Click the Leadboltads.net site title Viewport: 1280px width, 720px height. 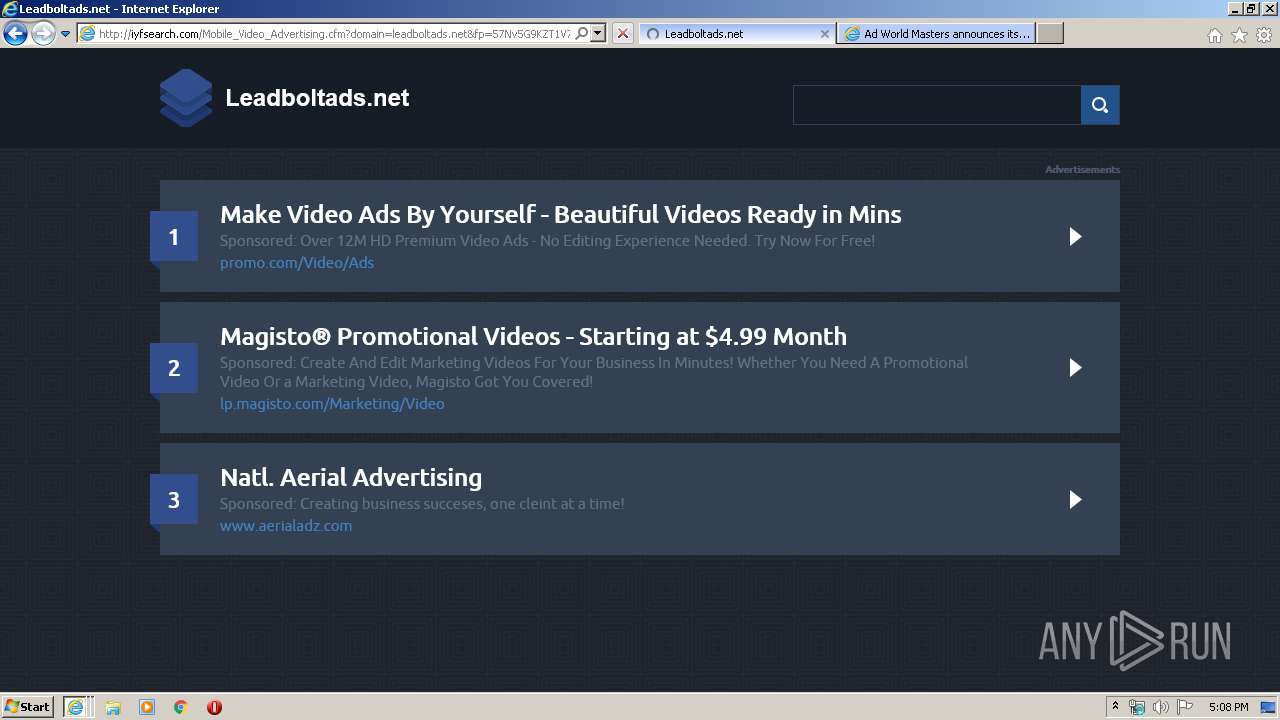pyautogui.click(x=317, y=98)
